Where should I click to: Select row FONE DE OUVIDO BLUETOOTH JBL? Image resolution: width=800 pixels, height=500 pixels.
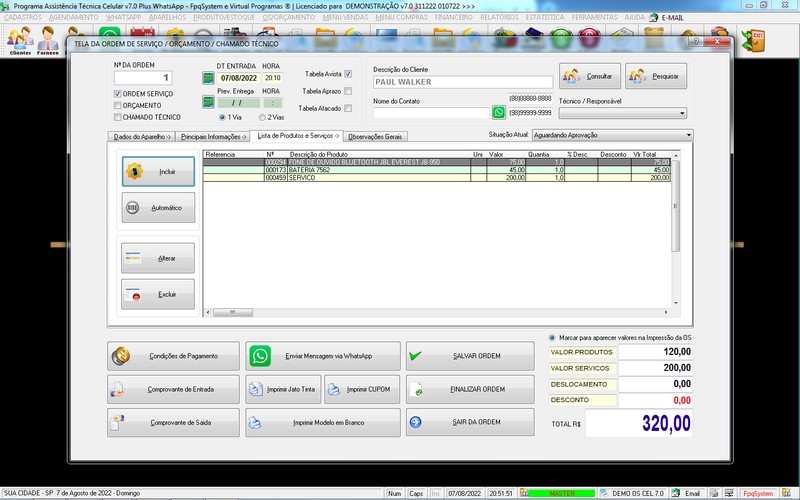[x=437, y=162]
